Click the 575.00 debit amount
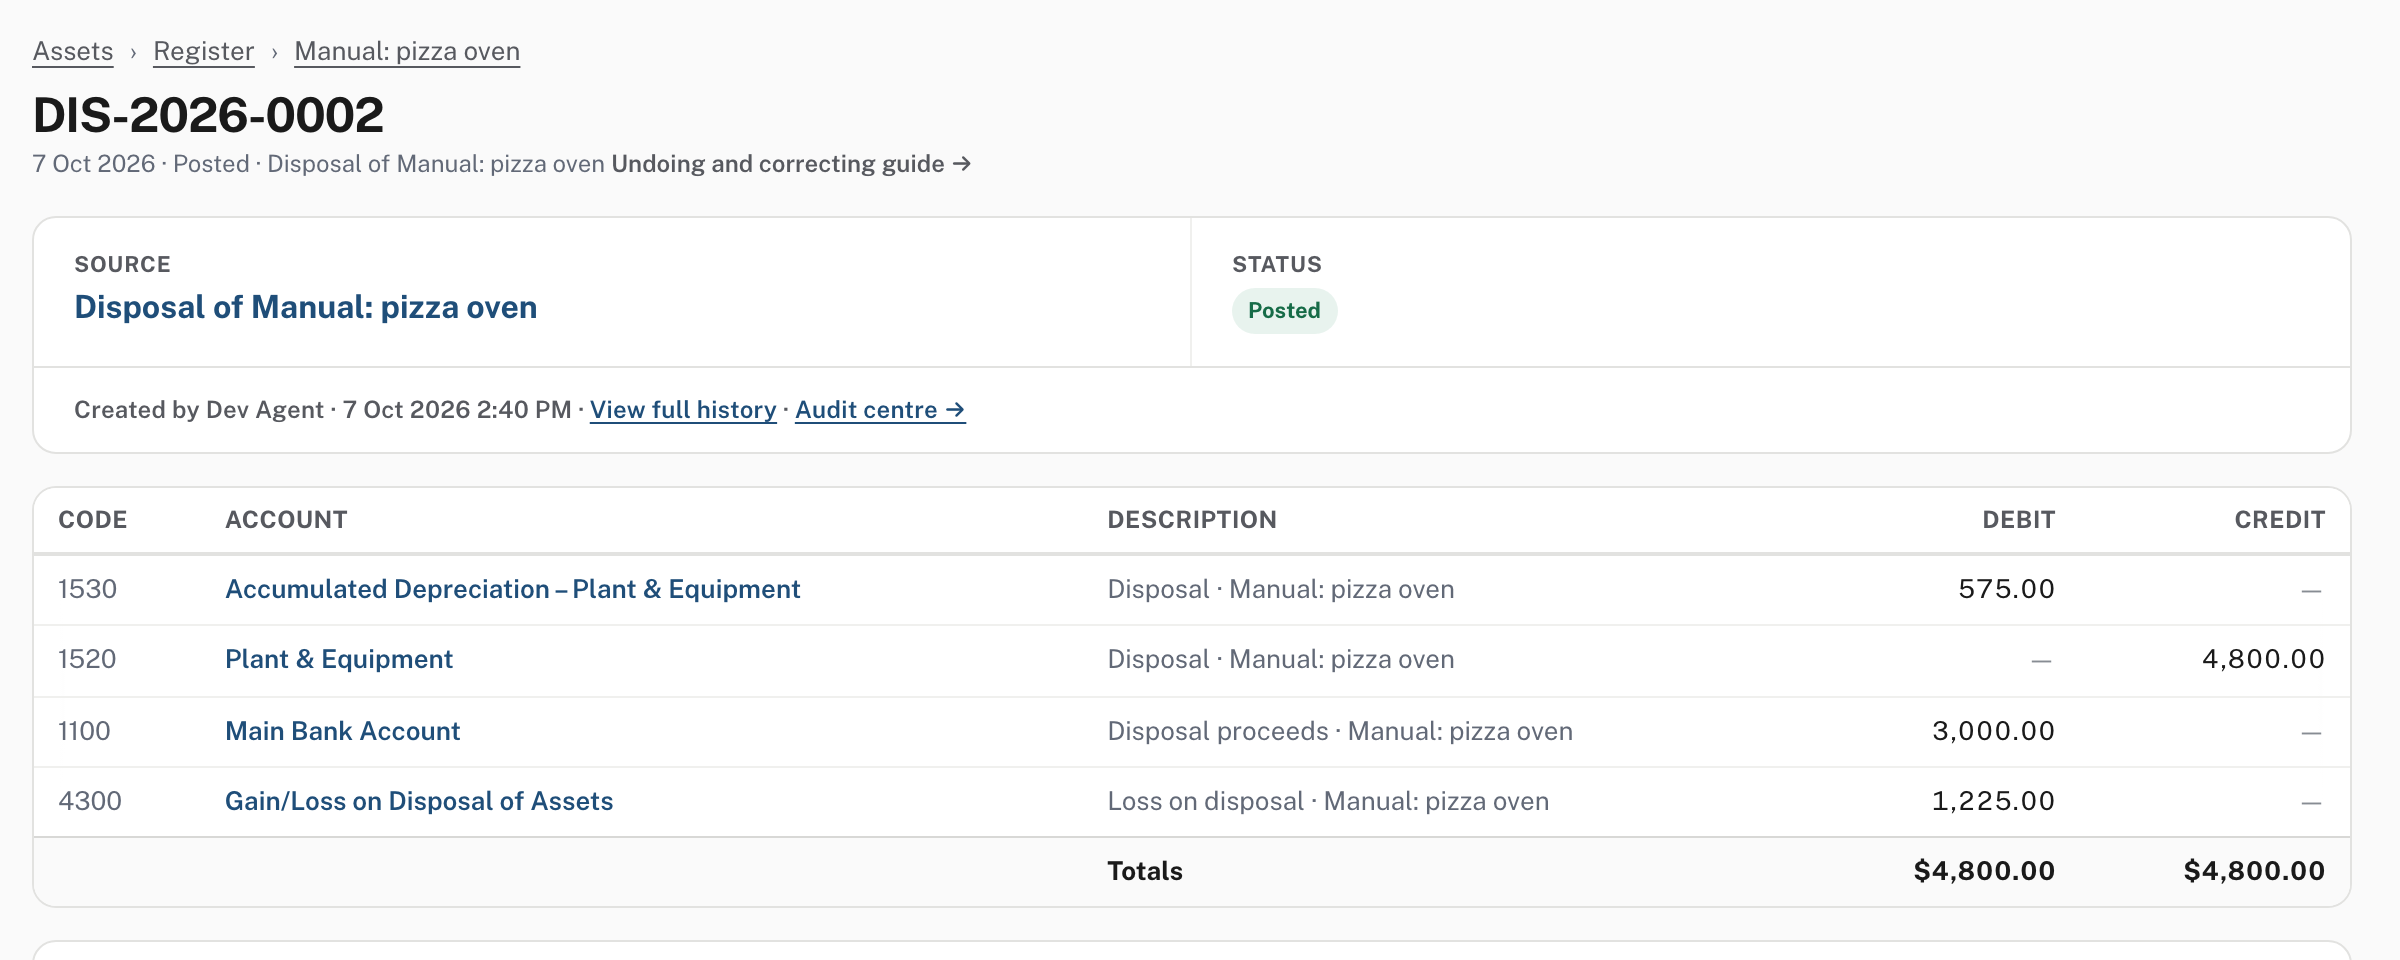Screen dimensions: 2400x960 (x=2006, y=589)
